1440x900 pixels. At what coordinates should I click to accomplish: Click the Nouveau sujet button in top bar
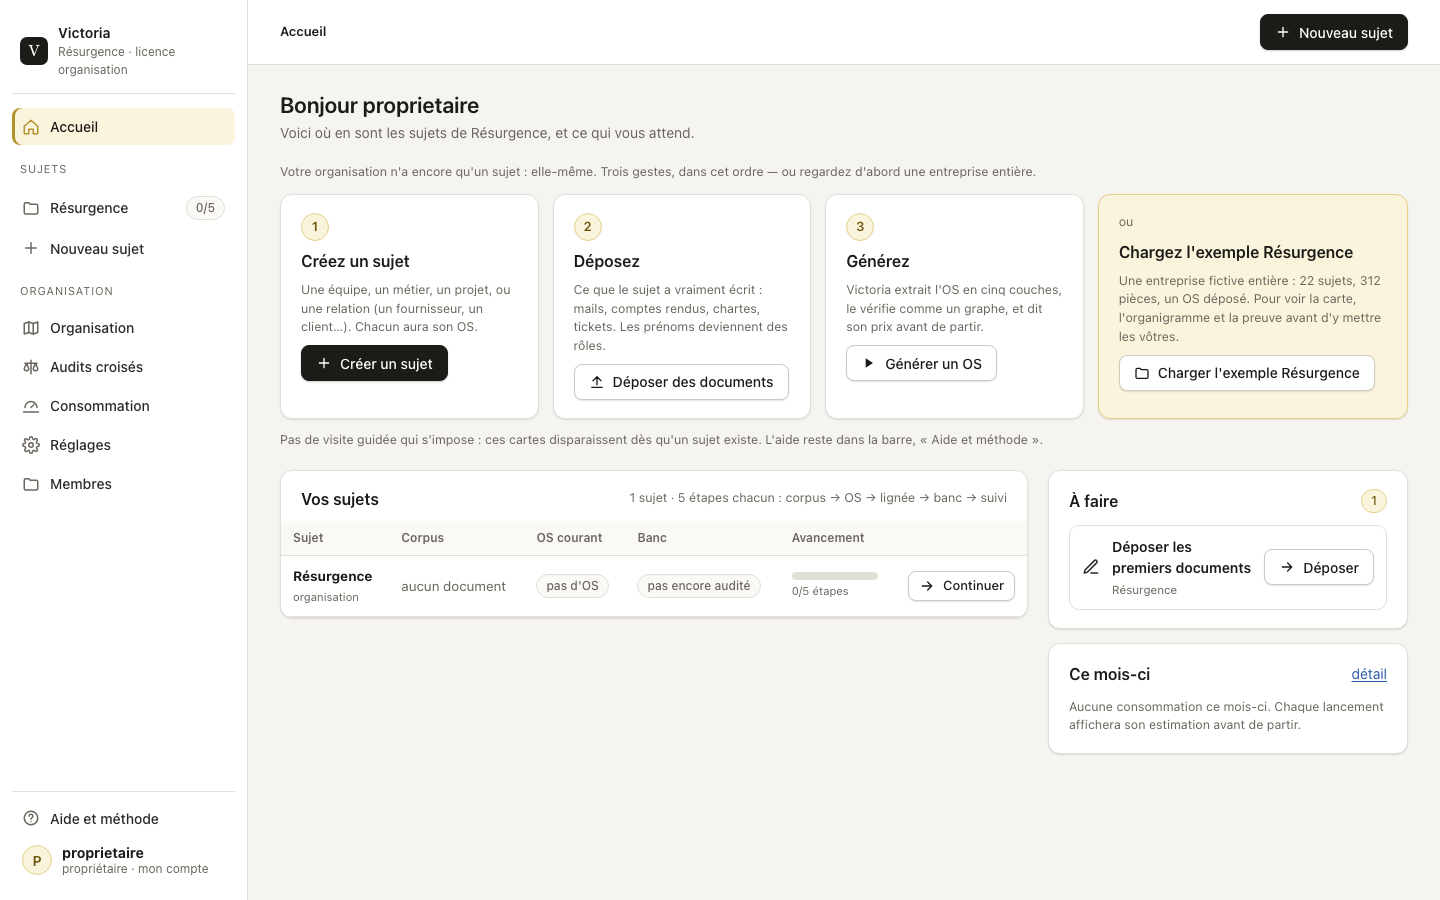coord(1334,32)
